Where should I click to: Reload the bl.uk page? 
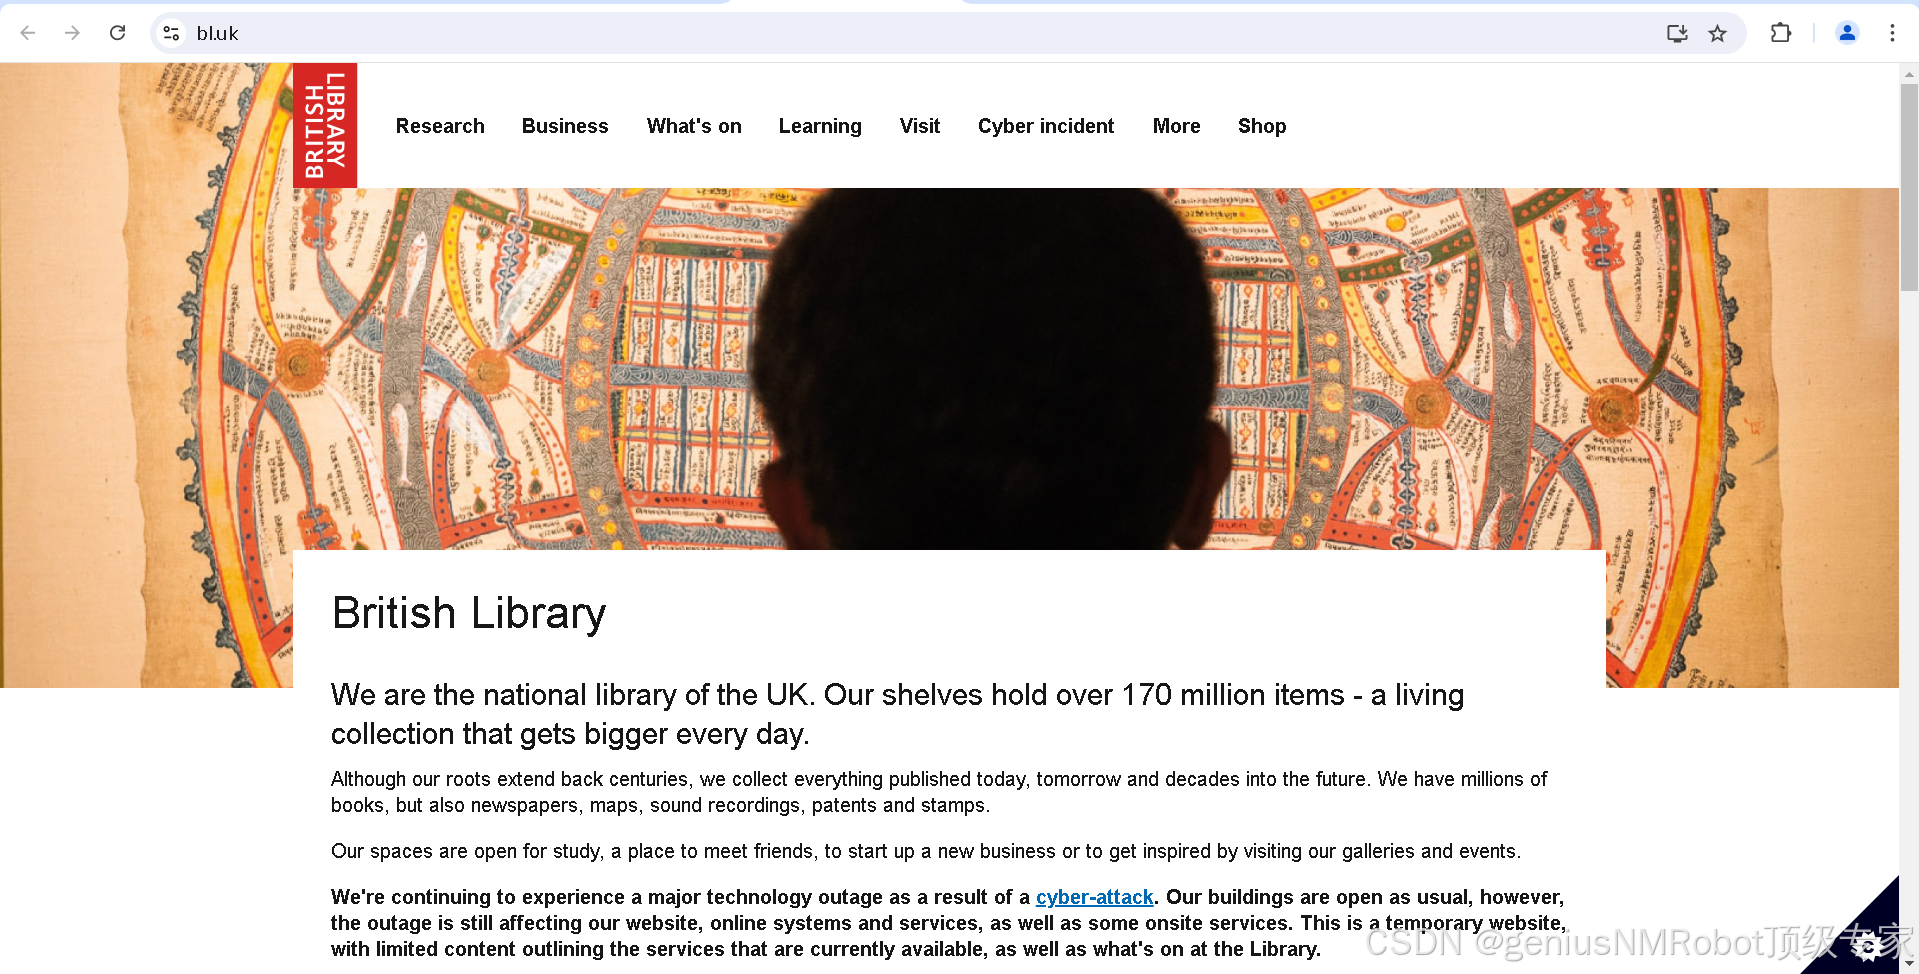[x=117, y=33]
